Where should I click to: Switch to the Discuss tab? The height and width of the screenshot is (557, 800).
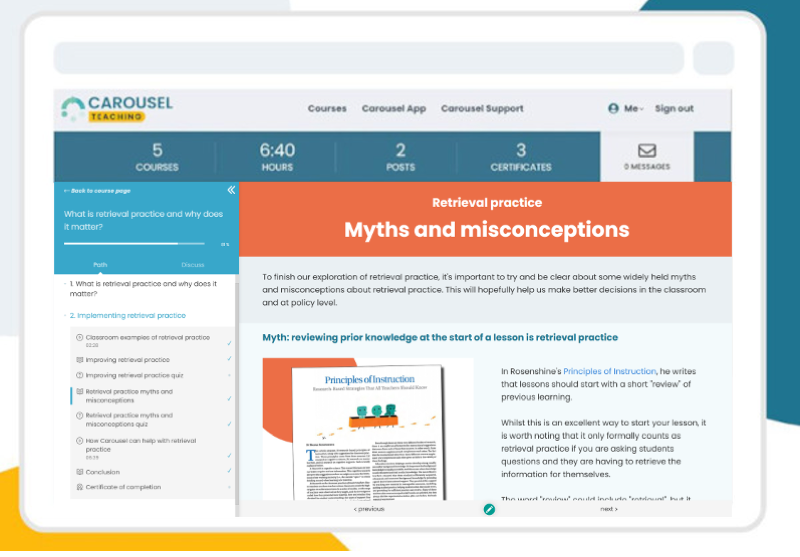192,265
